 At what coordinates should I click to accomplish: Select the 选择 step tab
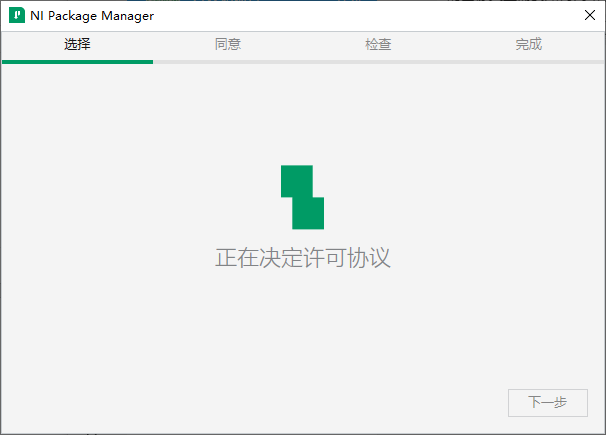(x=77, y=44)
